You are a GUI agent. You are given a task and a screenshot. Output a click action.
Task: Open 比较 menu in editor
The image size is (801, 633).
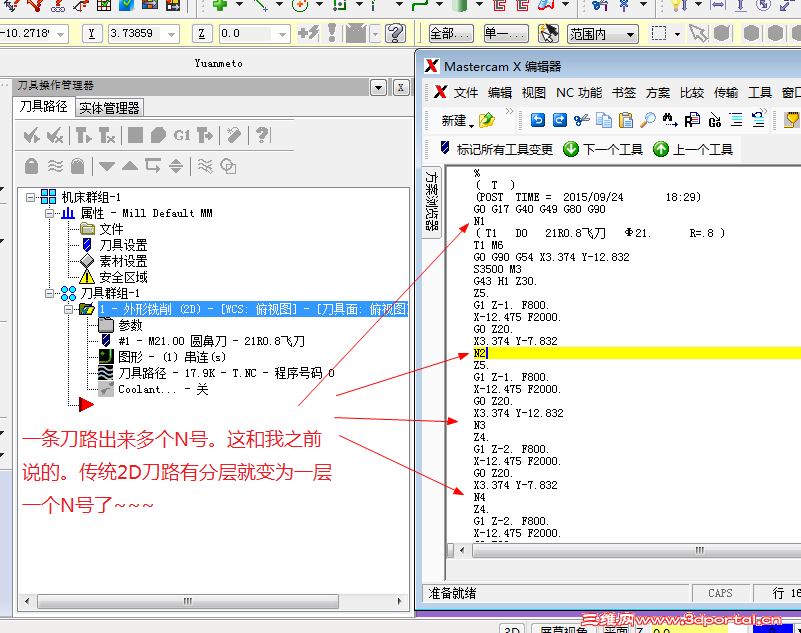coord(692,92)
